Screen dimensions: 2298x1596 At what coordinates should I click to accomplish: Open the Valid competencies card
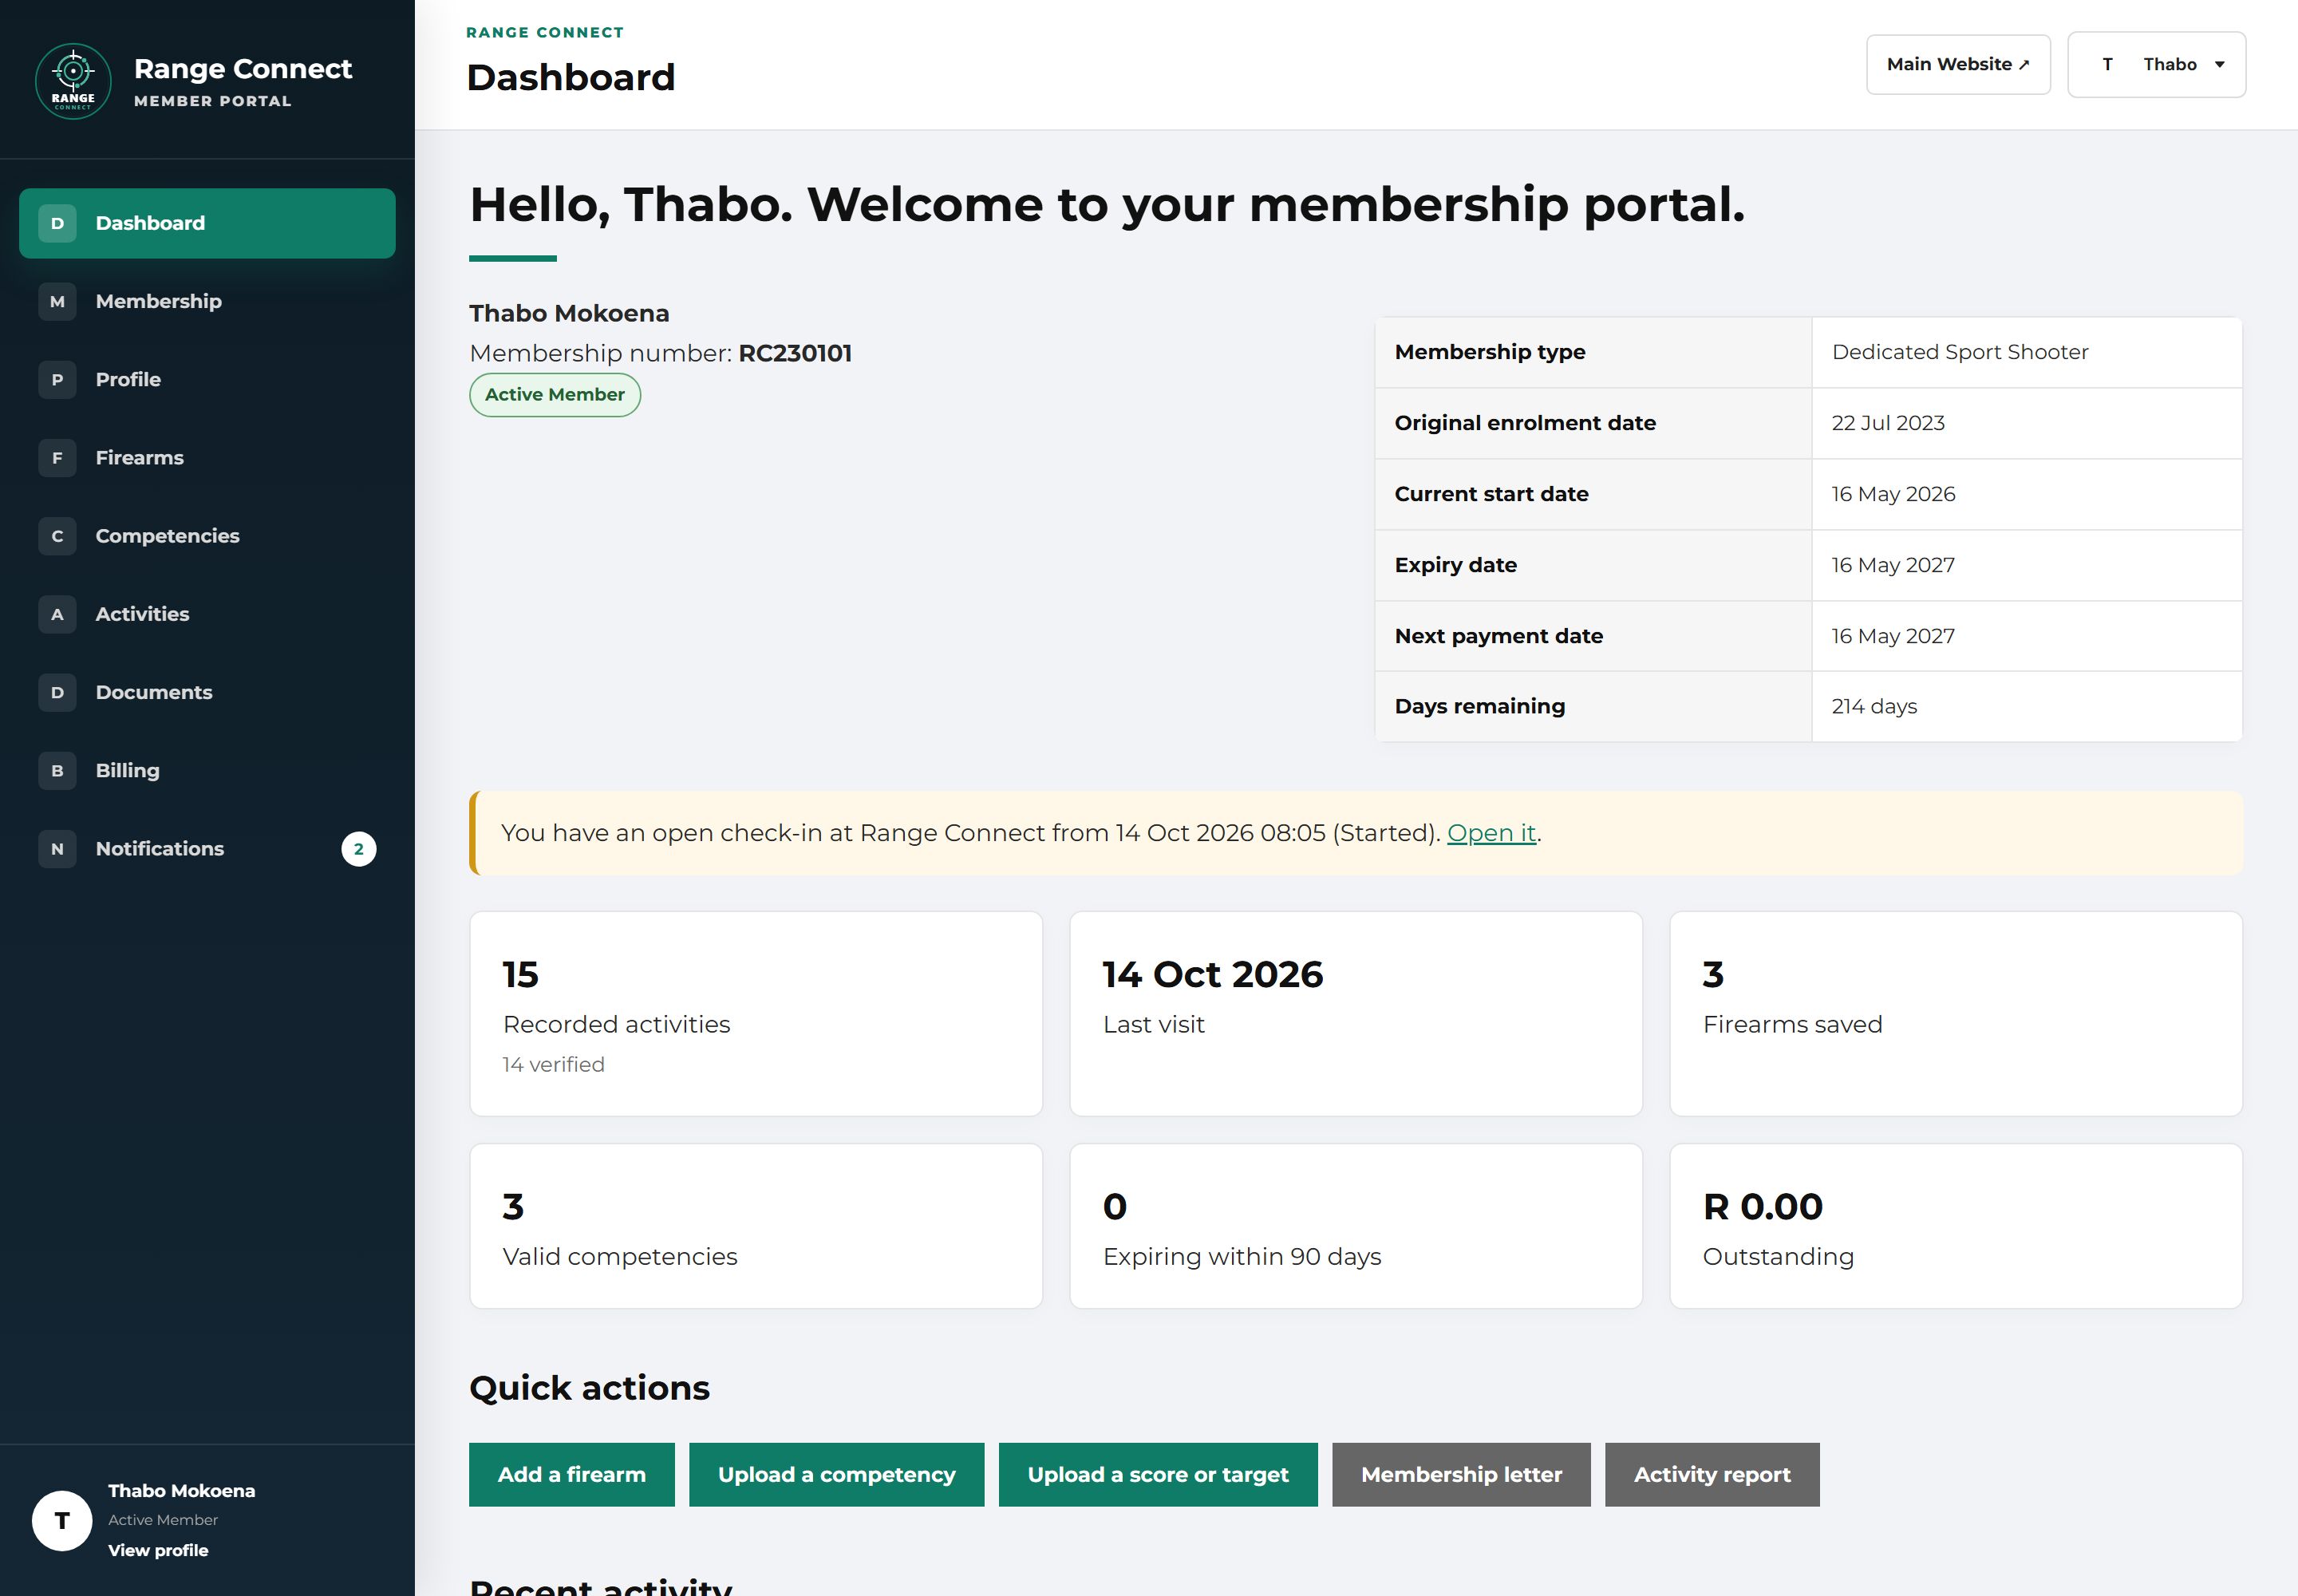coord(756,1226)
